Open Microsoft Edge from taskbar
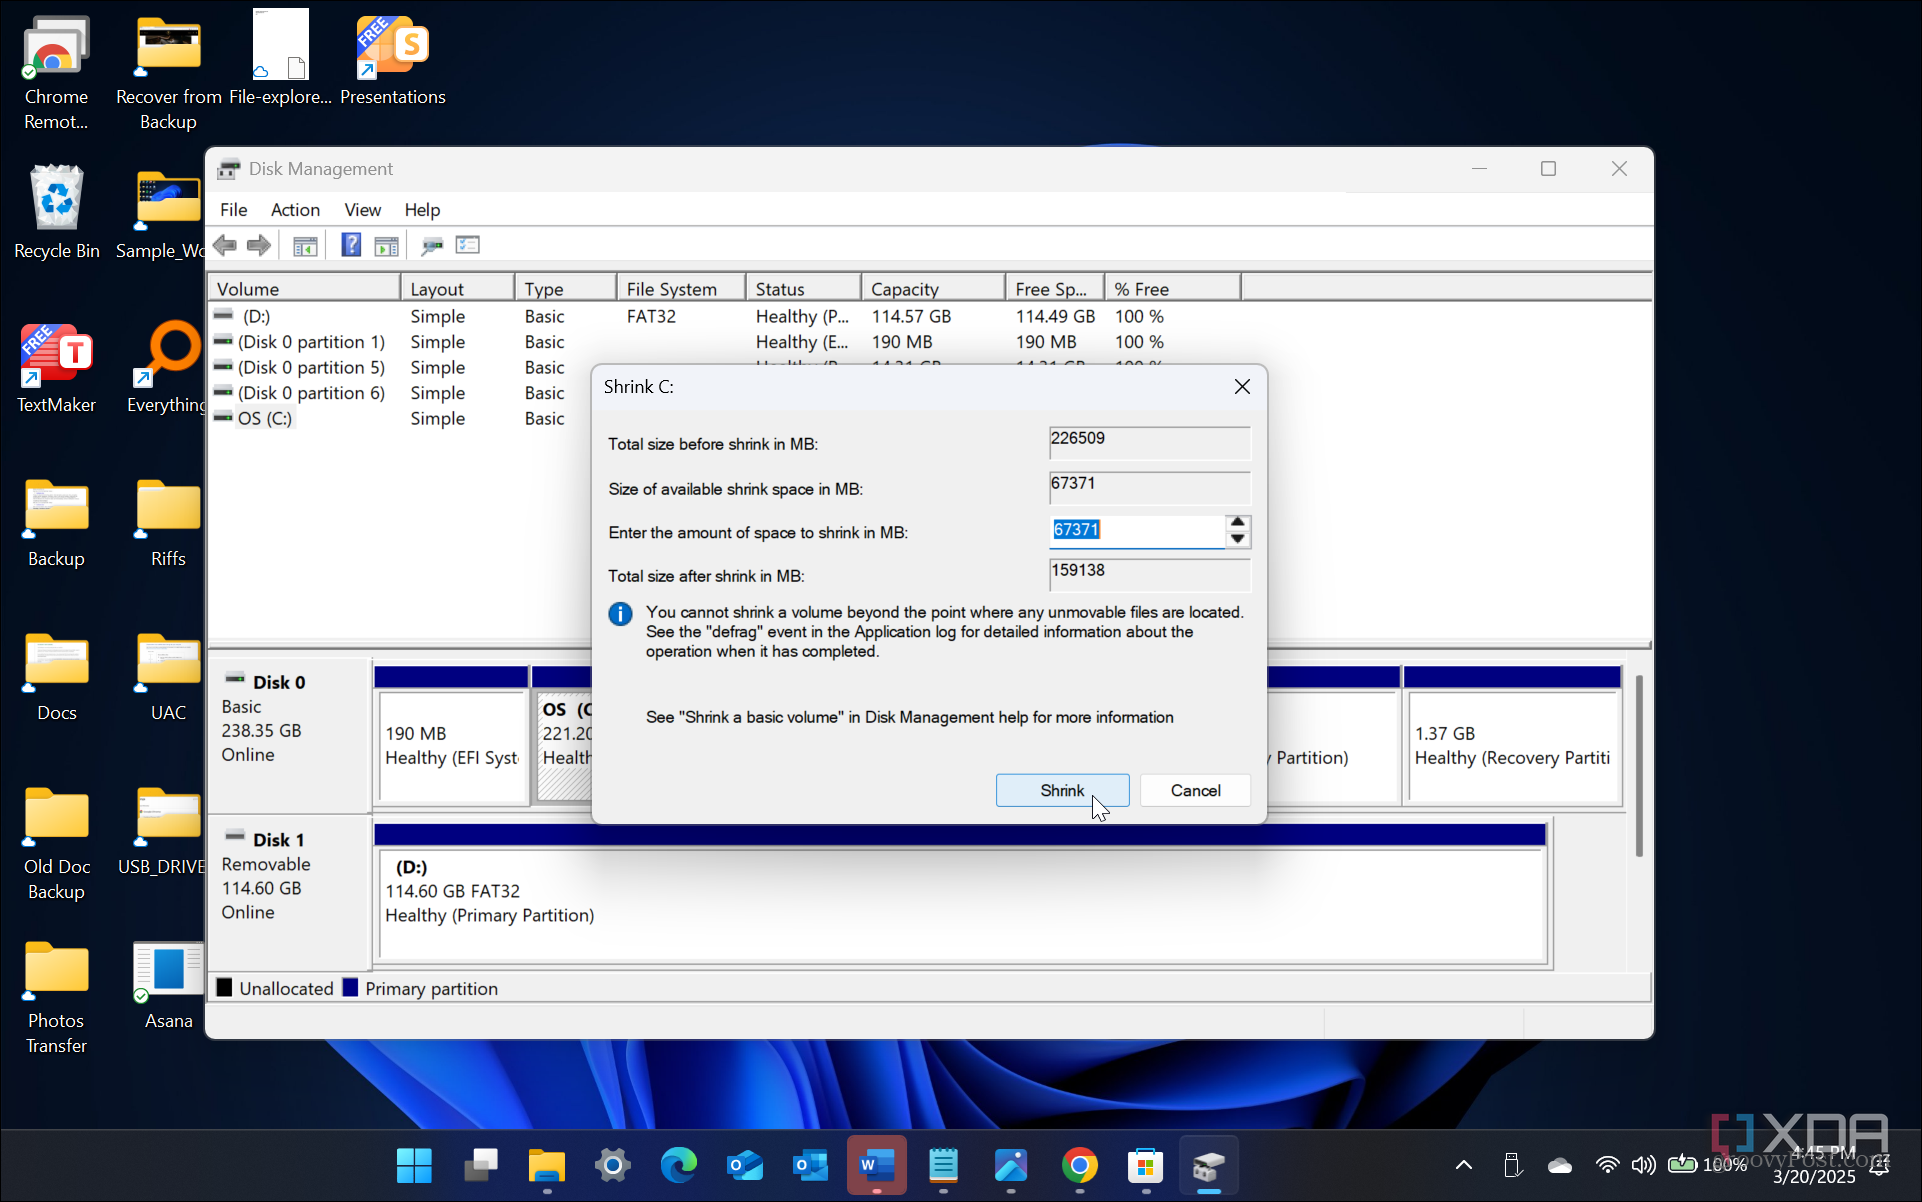The width and height of the screenshot is (1922, 1202). pos(679,1165)
